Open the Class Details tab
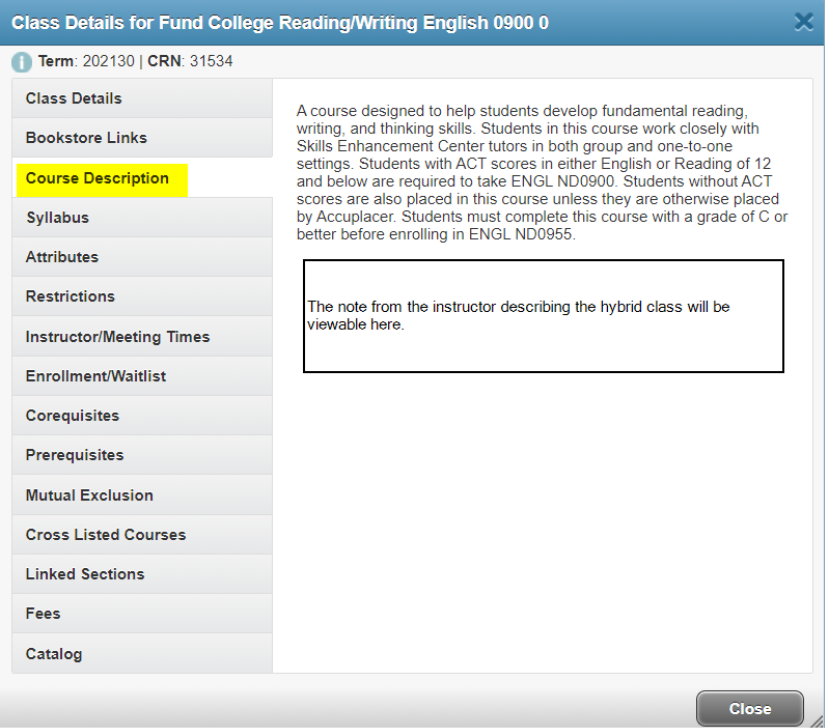The height and width of the screenshot is (728, 825). 74,98
